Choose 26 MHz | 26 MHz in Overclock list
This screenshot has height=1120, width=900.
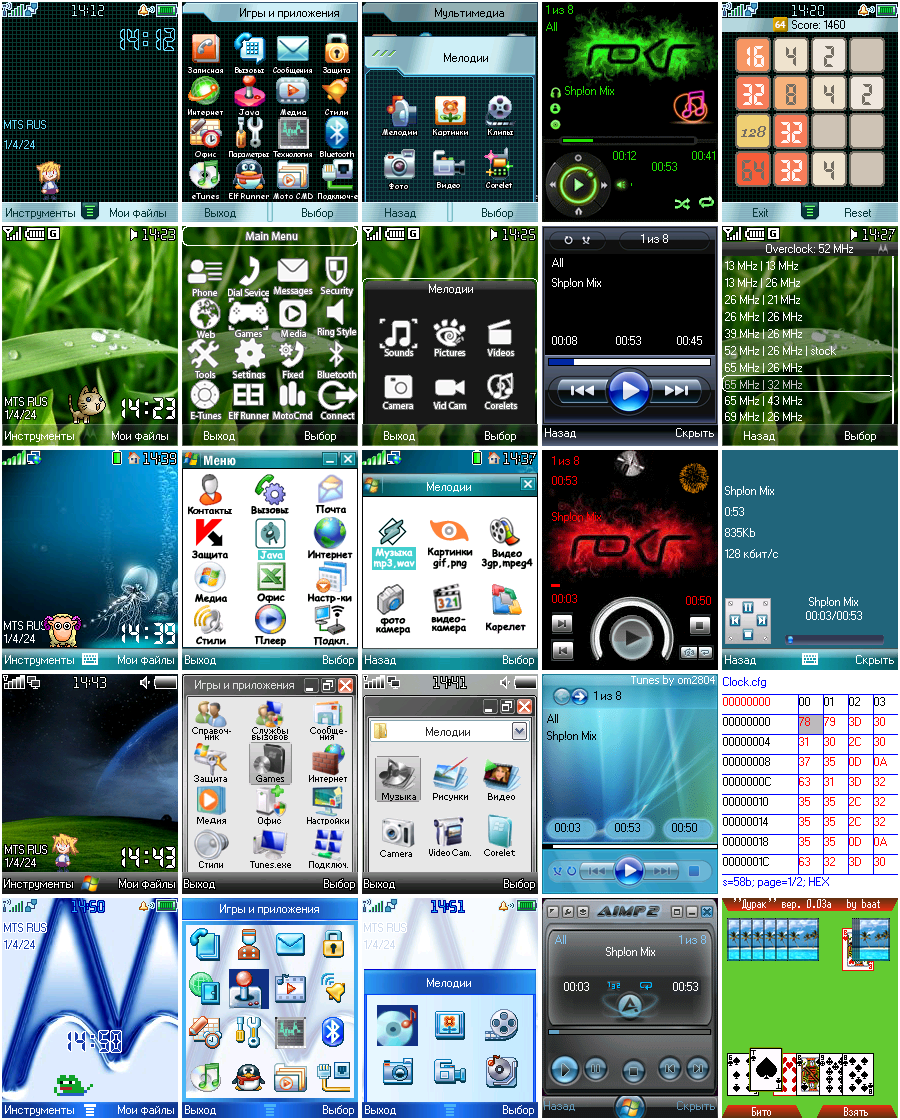808,316
